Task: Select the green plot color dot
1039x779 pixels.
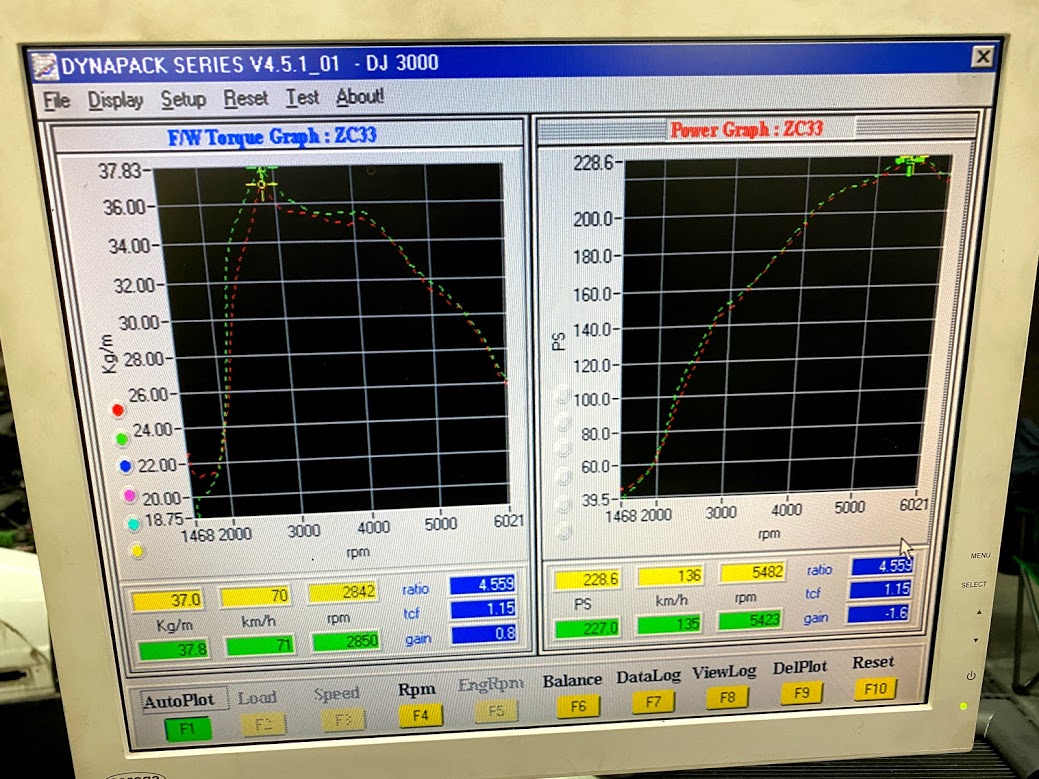Action: click(x=122, y=439)
